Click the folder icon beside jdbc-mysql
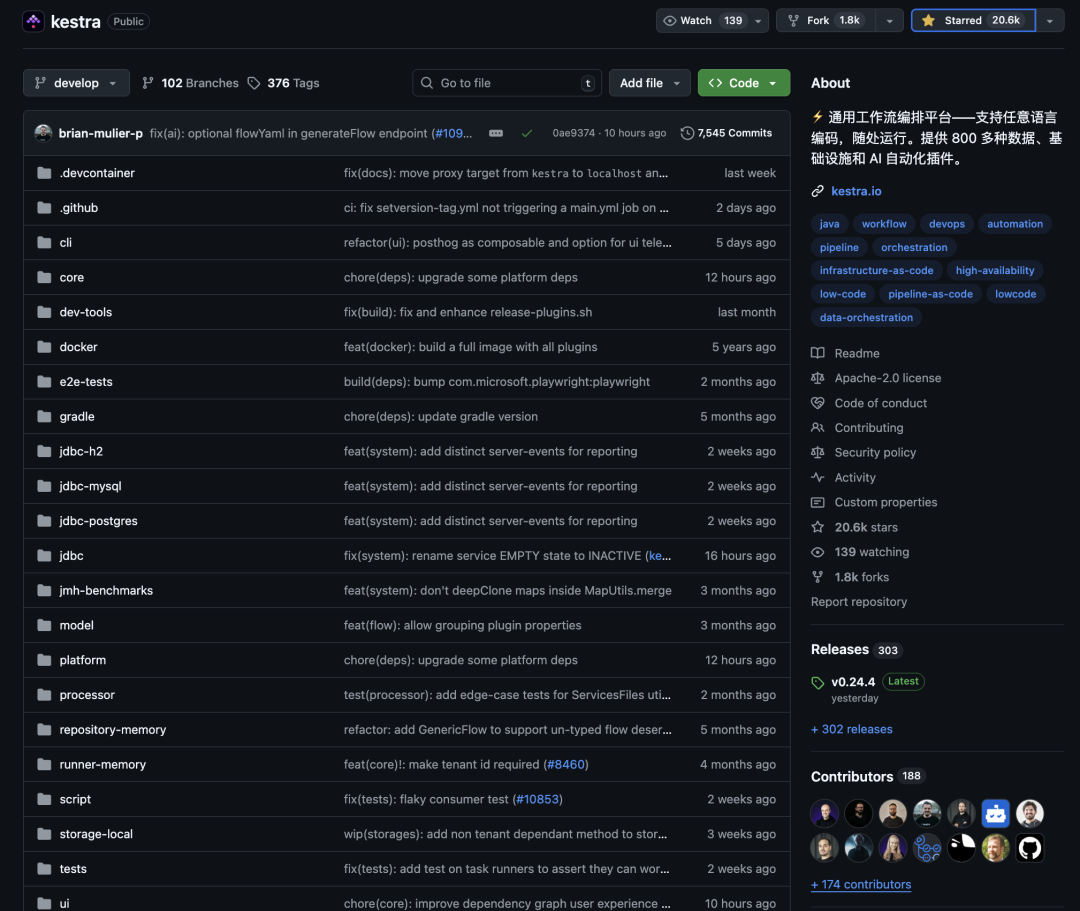The image size is (1080, 911). pyautogui.click(x=44, y=486)
